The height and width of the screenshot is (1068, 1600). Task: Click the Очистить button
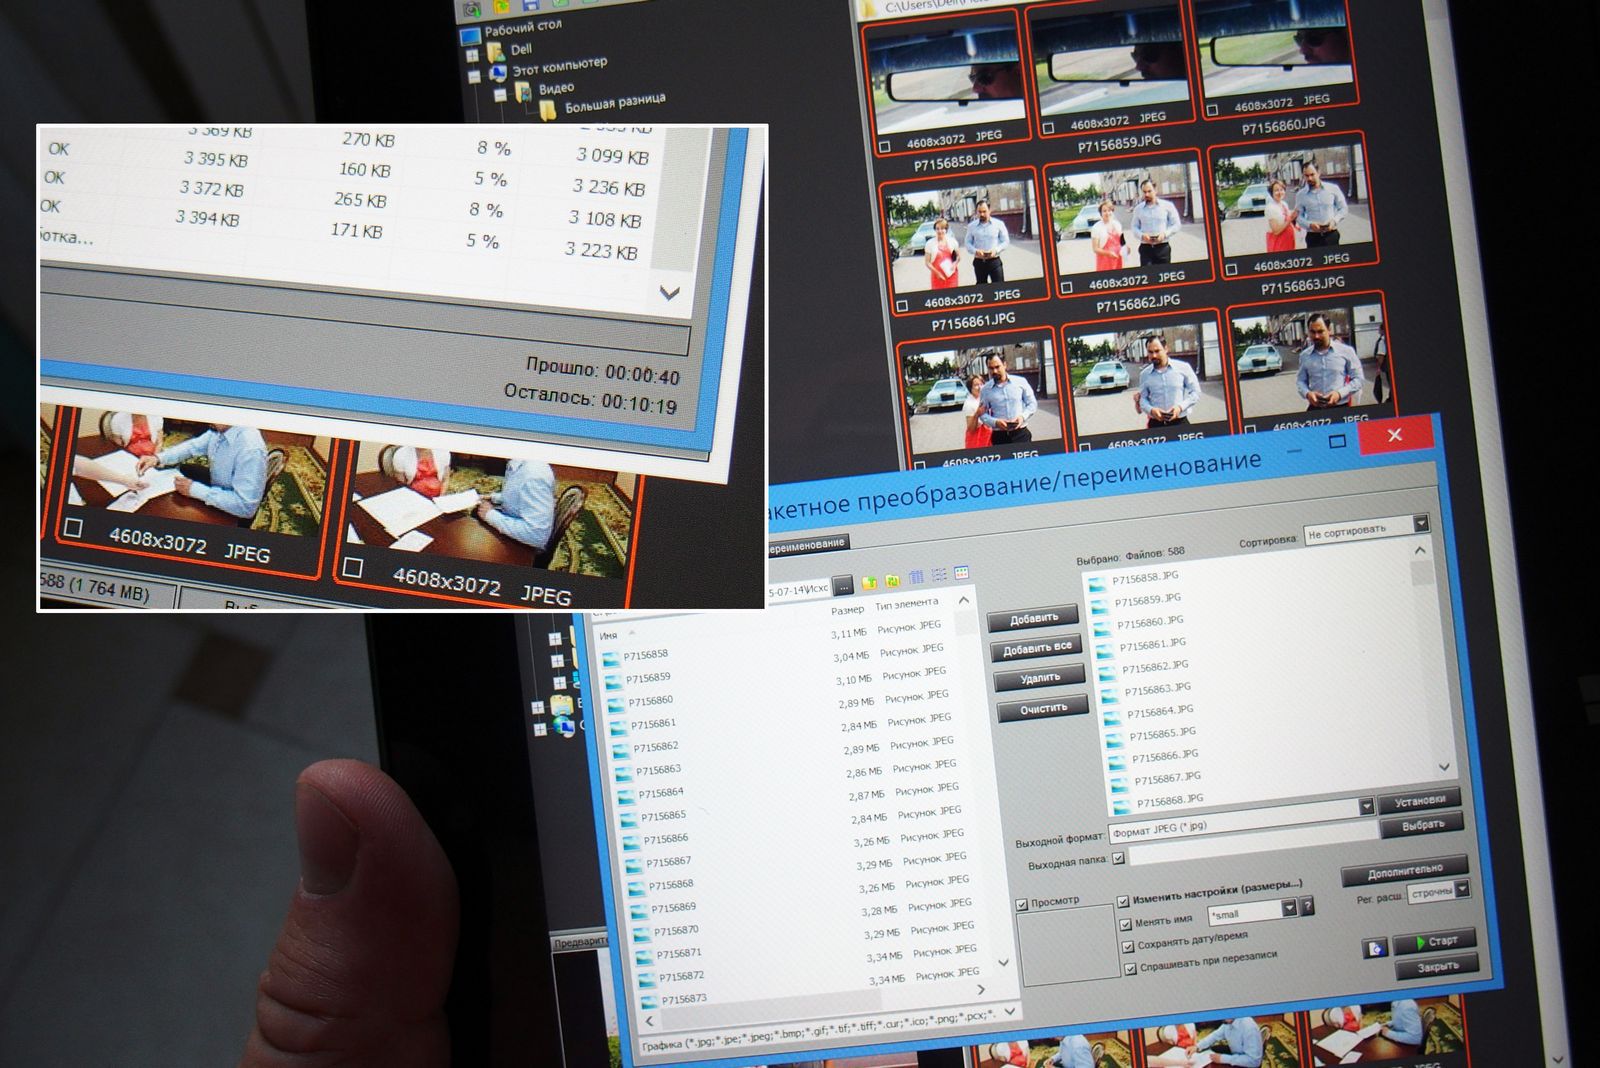[x=1044, y=709]
